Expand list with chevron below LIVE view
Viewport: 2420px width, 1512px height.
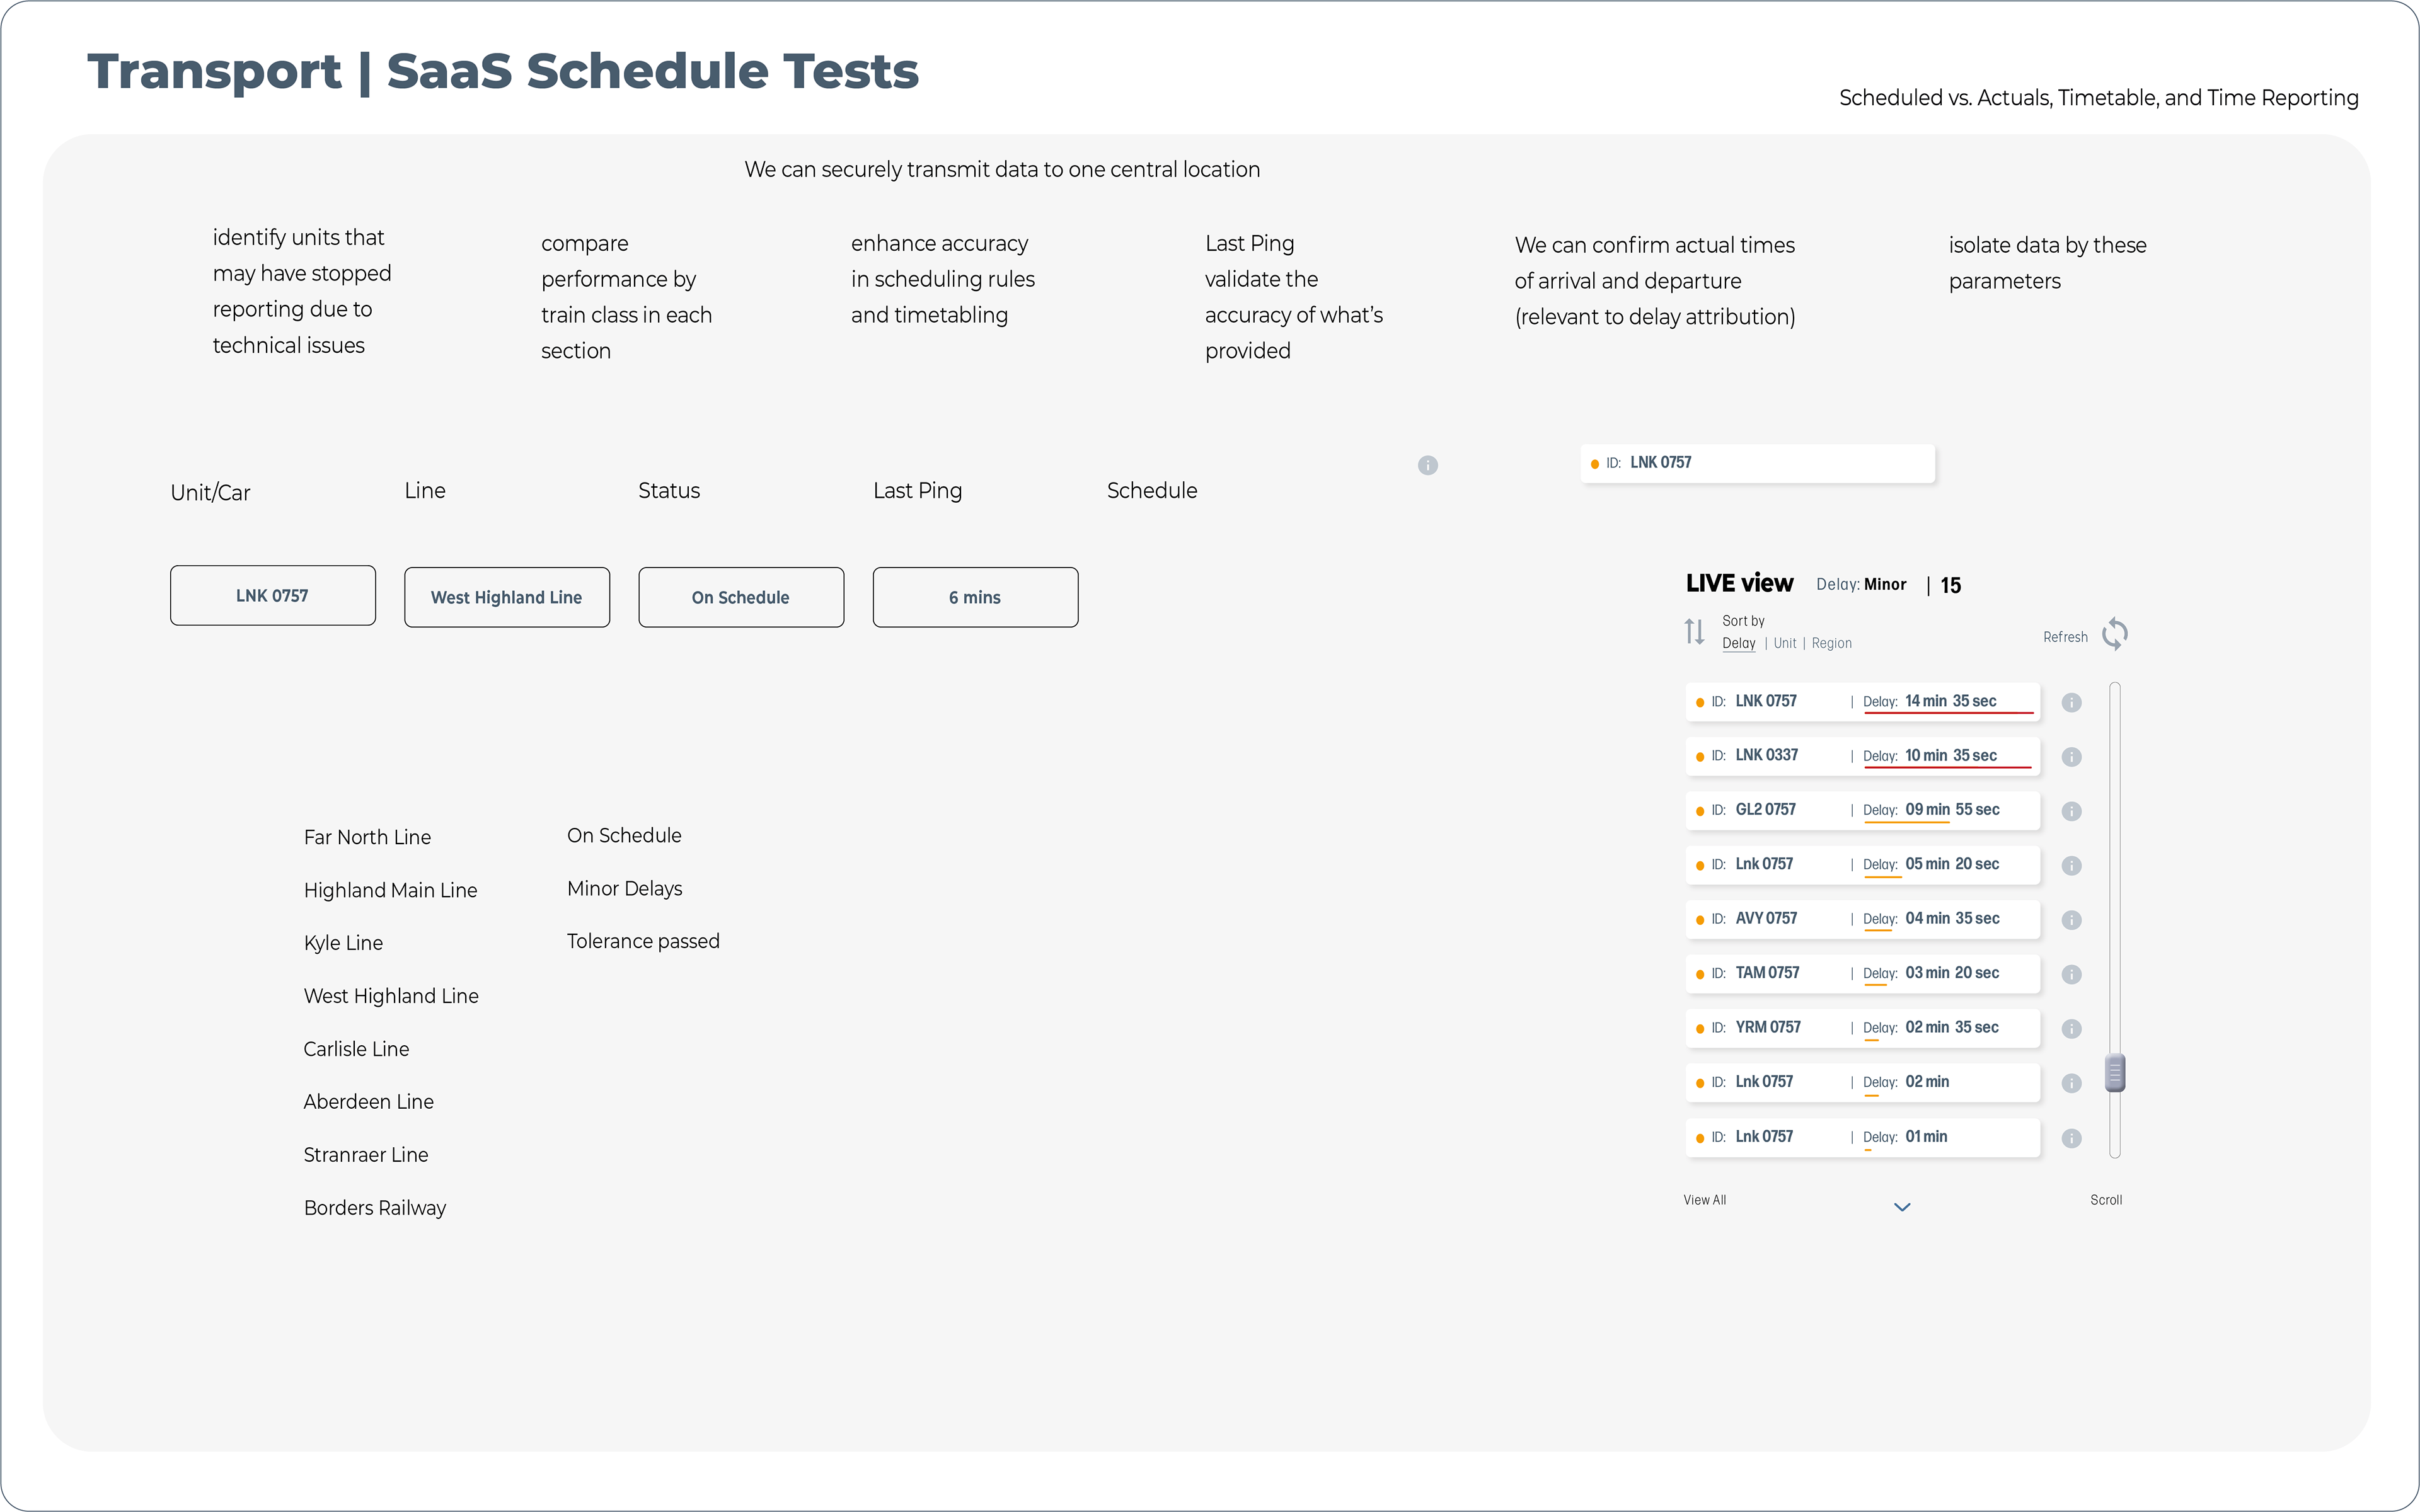[1902, 1207]
